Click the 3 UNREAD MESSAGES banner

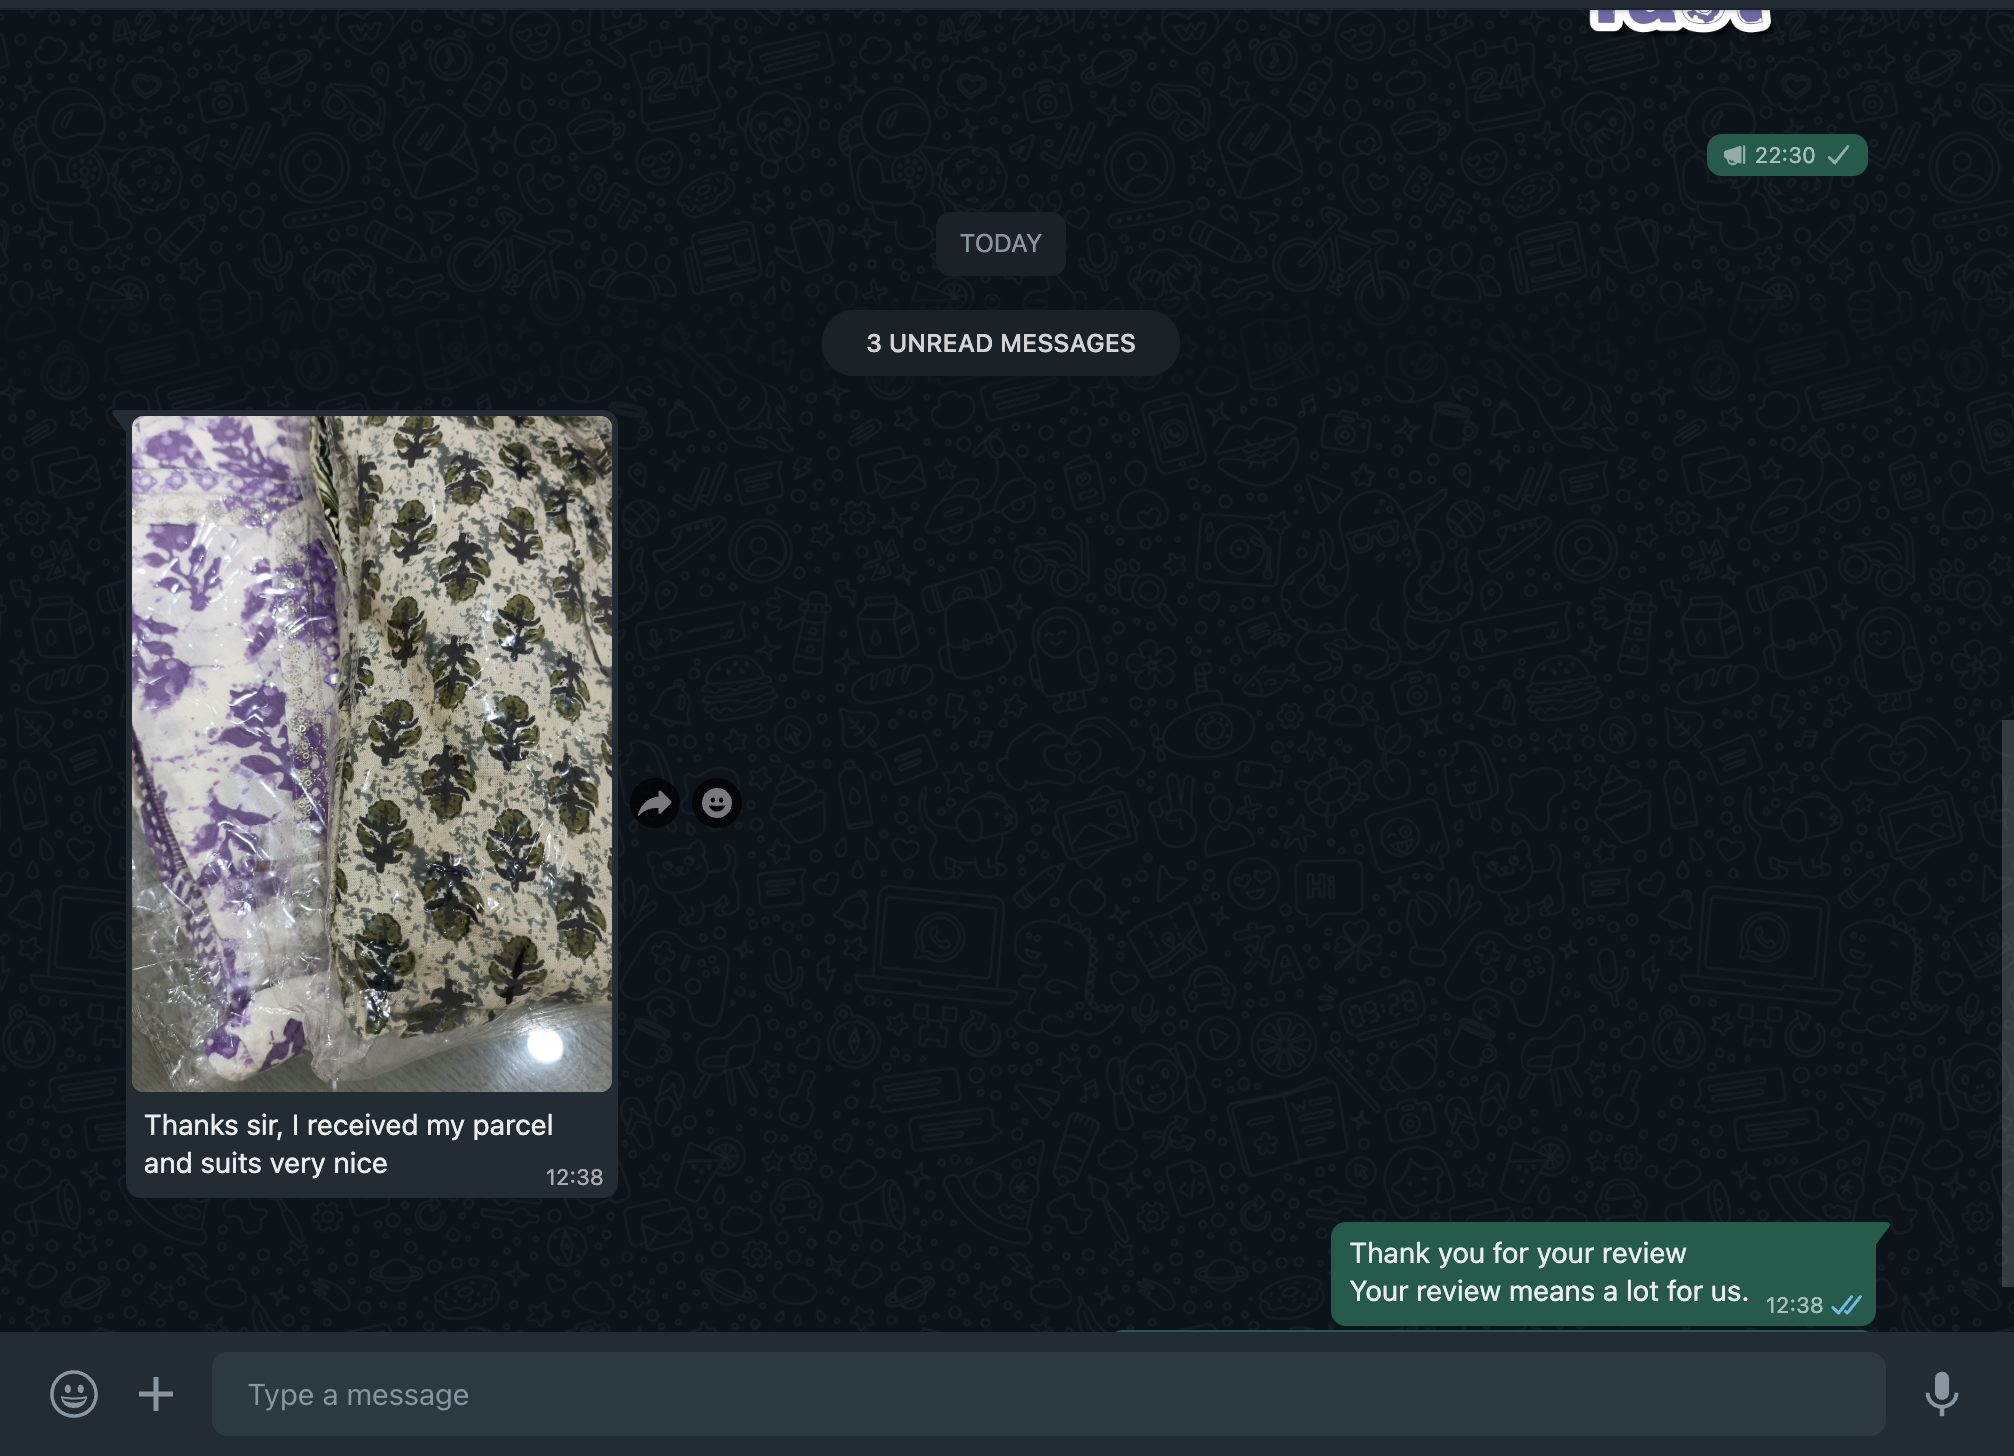pyautogui.click(x=1000, y=343)
